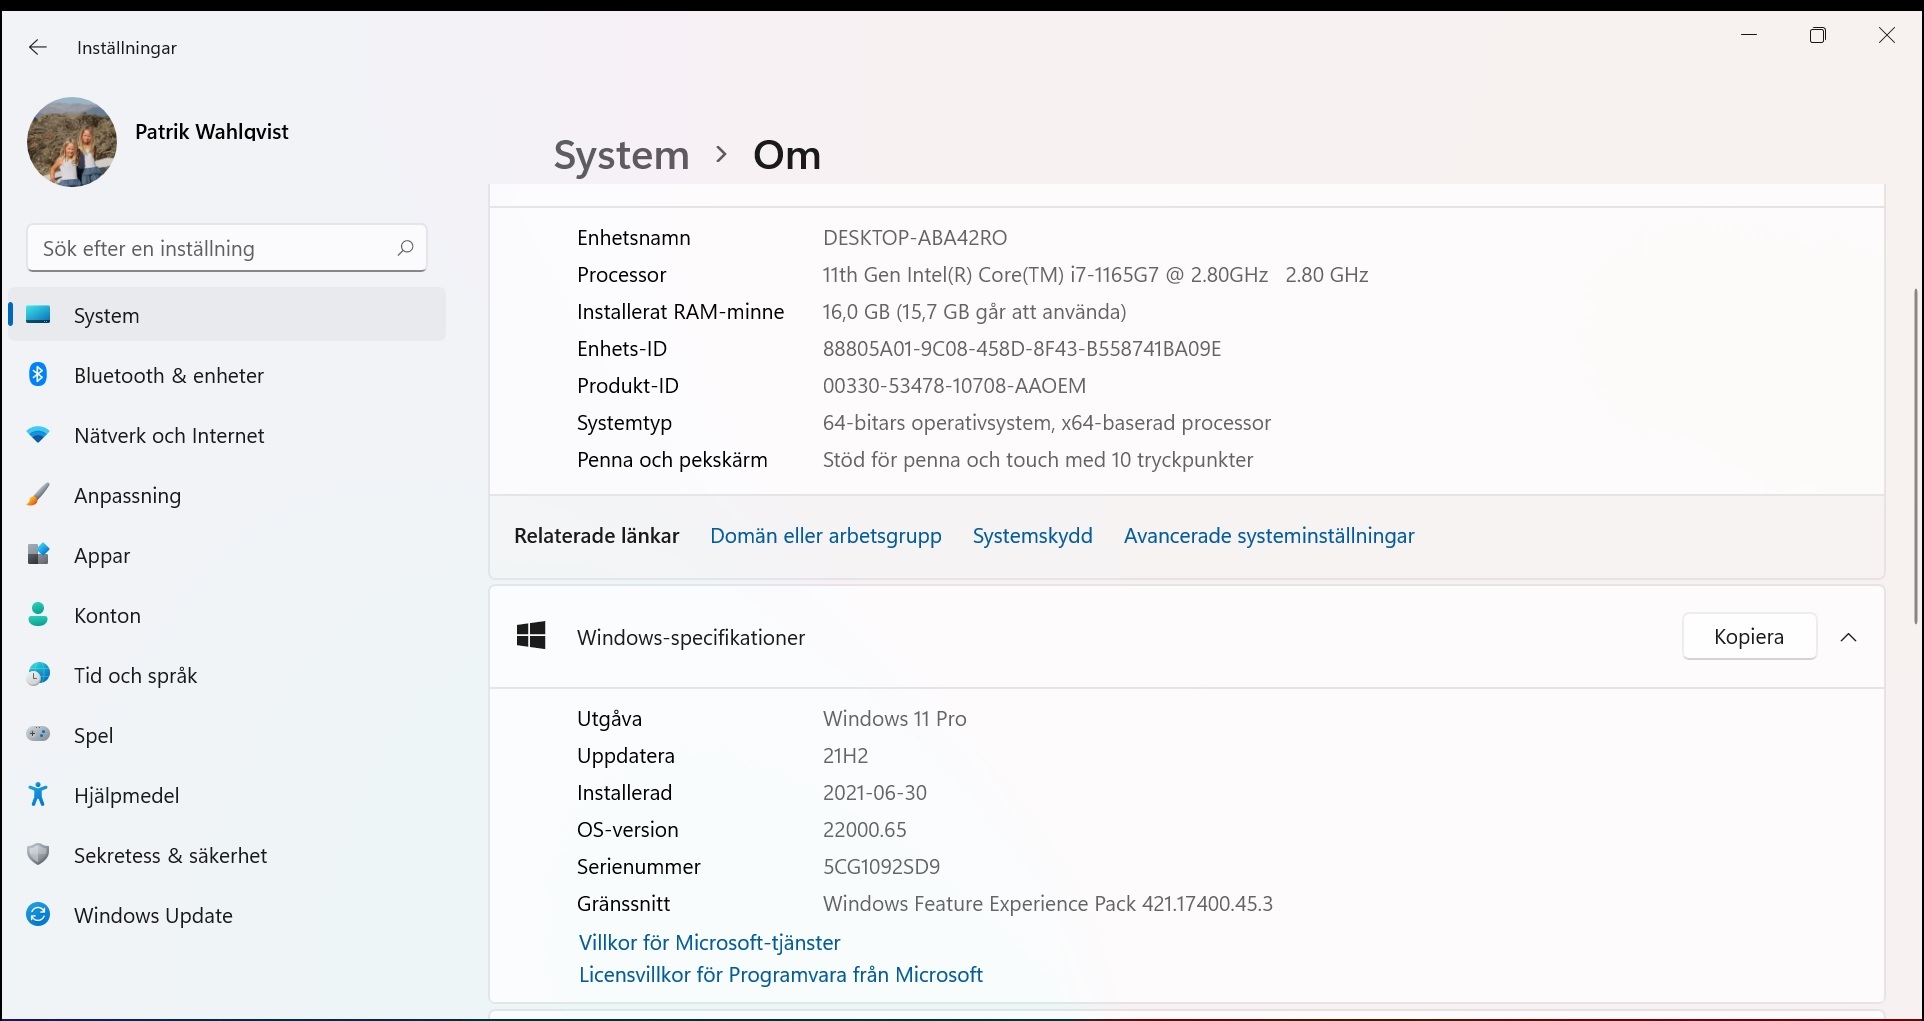Viewport: 1924px width, 1021px height.
Task: Select device name DESKTOP-ABA42RO
Action: point(915,238)
